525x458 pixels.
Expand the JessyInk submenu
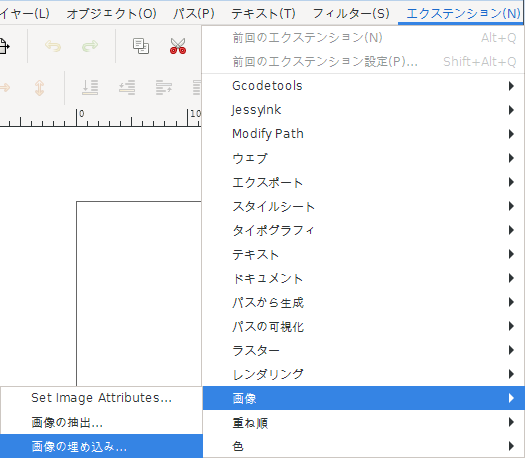pyautogui.click(x=363, y=110)
